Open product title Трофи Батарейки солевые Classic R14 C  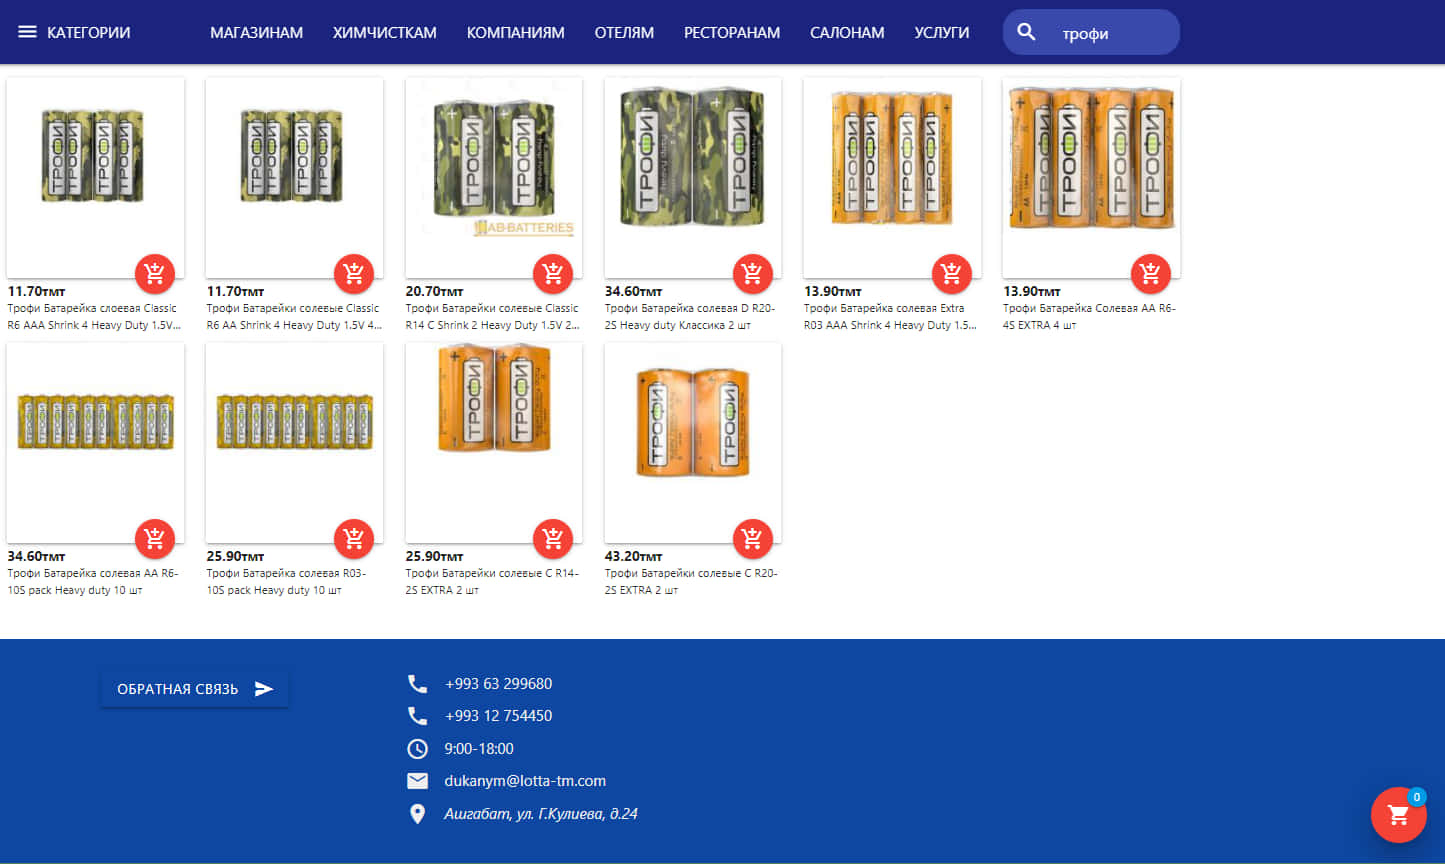[492, 316]
